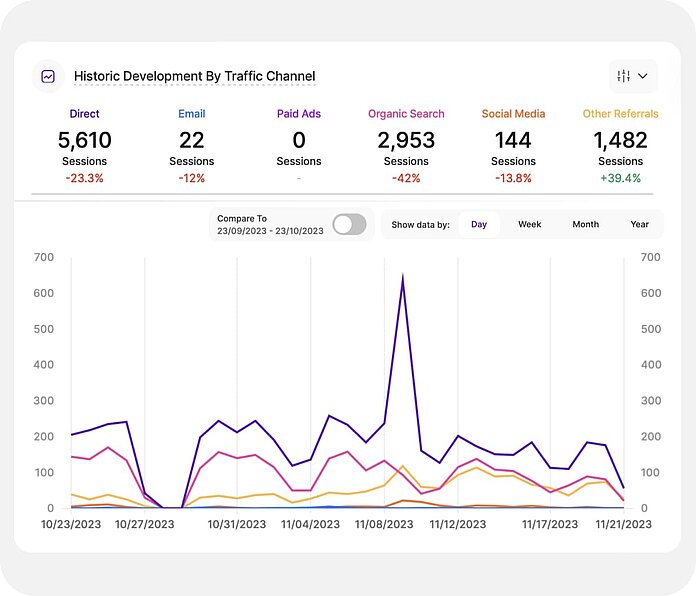Switch chart to Year view
This screenshot has height=596, width=696.
(639, 224)
